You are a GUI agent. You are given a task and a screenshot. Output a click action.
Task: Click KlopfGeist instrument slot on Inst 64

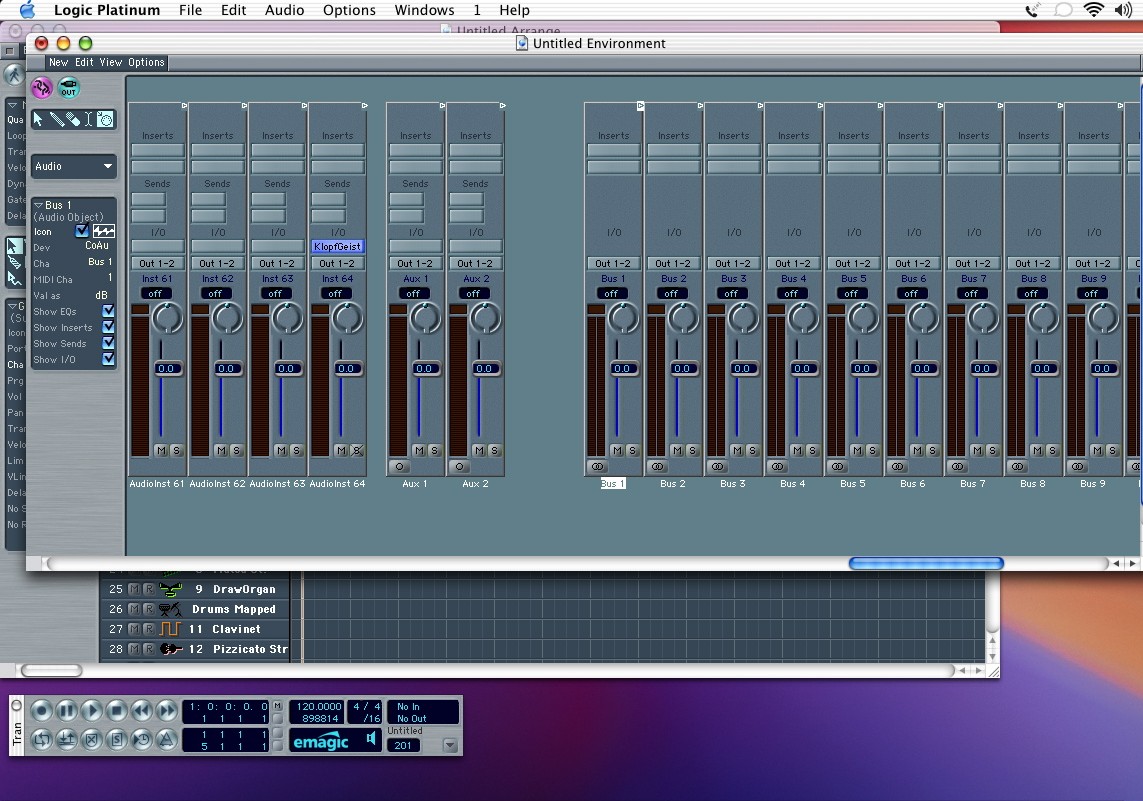pos(337,246)
